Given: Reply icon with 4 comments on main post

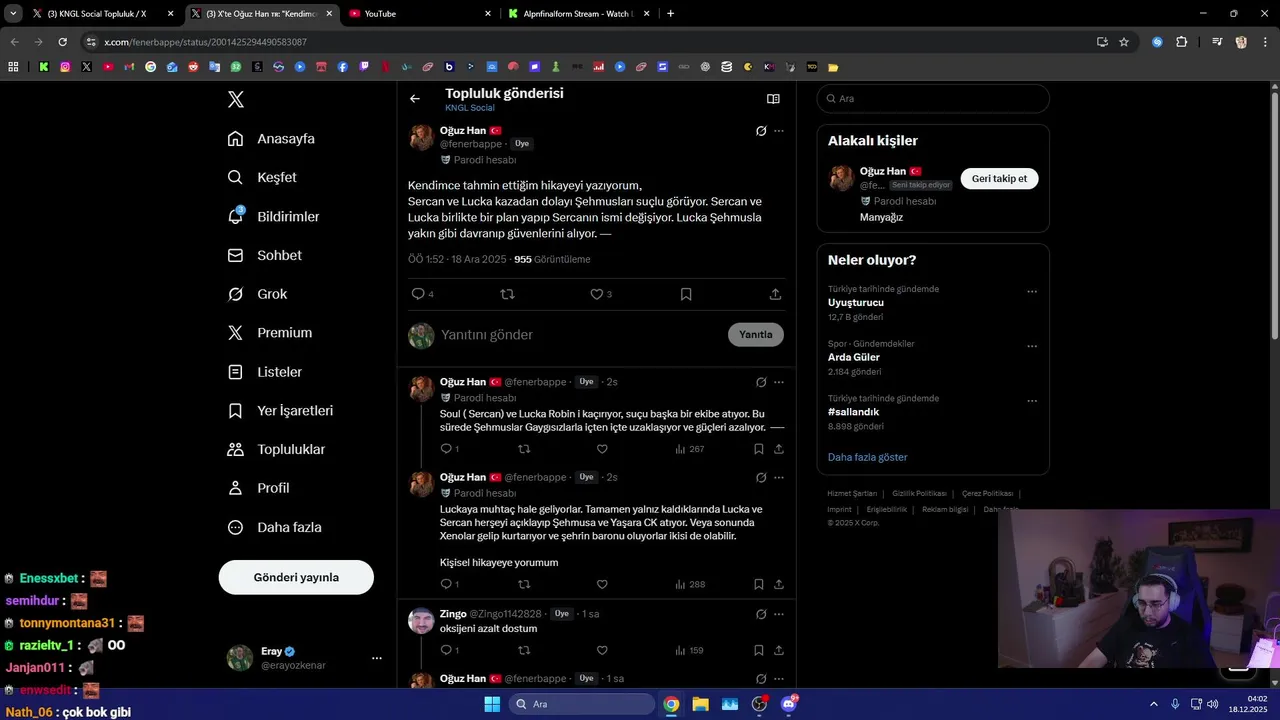Looking at the screenshot, I should click(422, 294).
